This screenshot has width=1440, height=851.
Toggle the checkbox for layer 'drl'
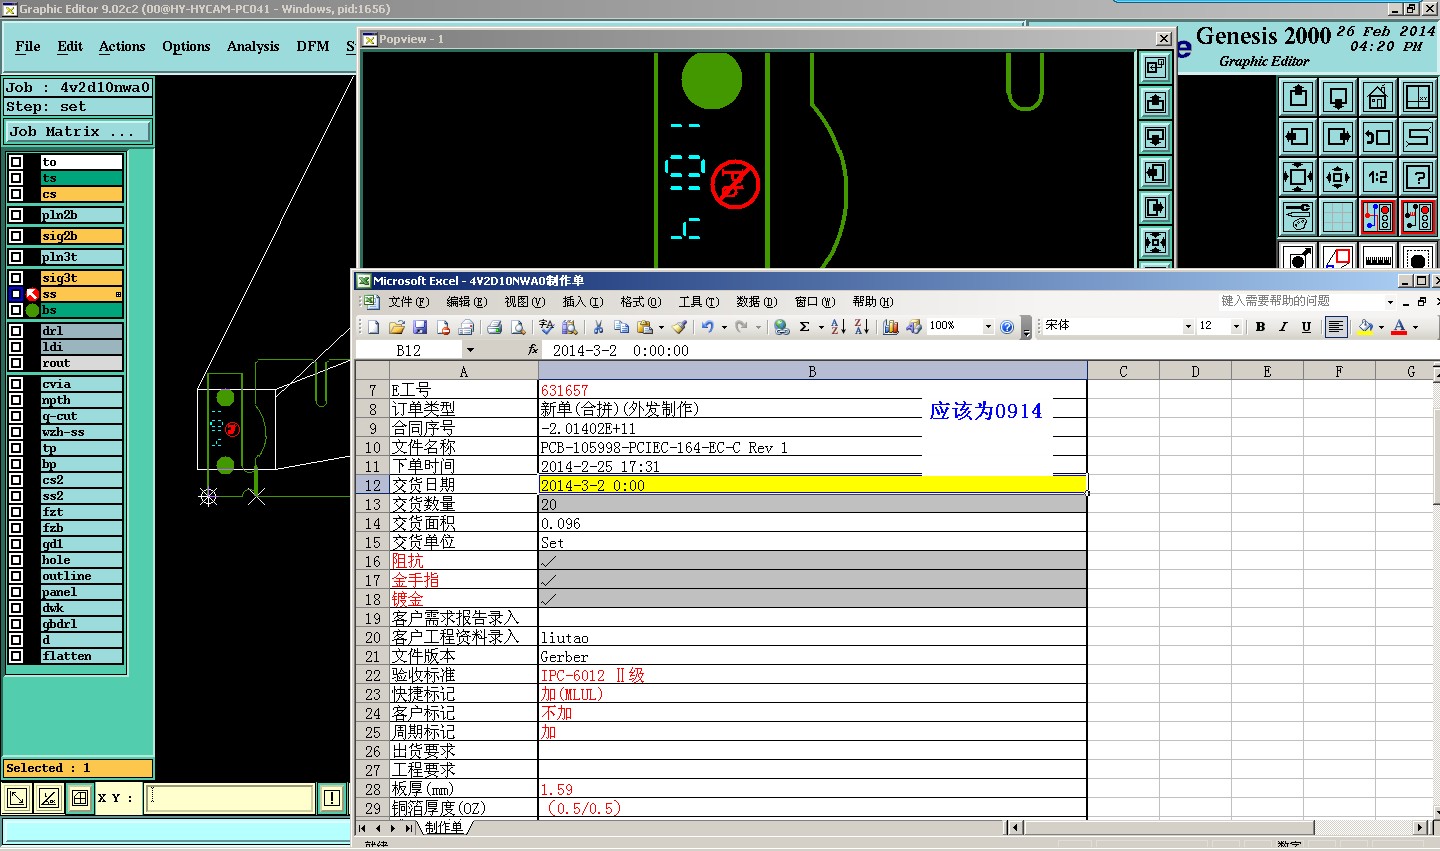click(x=16, y=331)
